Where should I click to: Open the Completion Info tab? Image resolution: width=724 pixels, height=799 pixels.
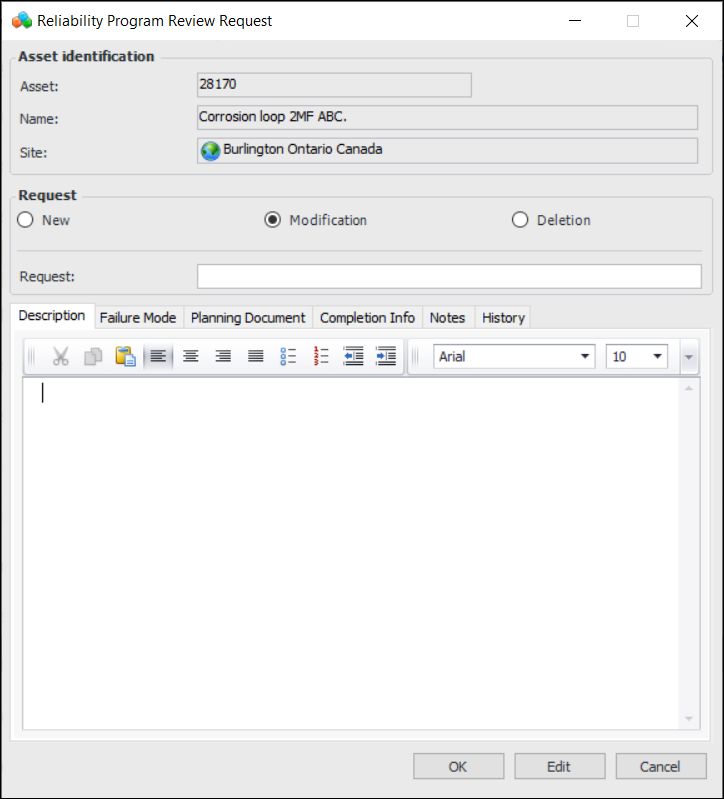[367, 317]
